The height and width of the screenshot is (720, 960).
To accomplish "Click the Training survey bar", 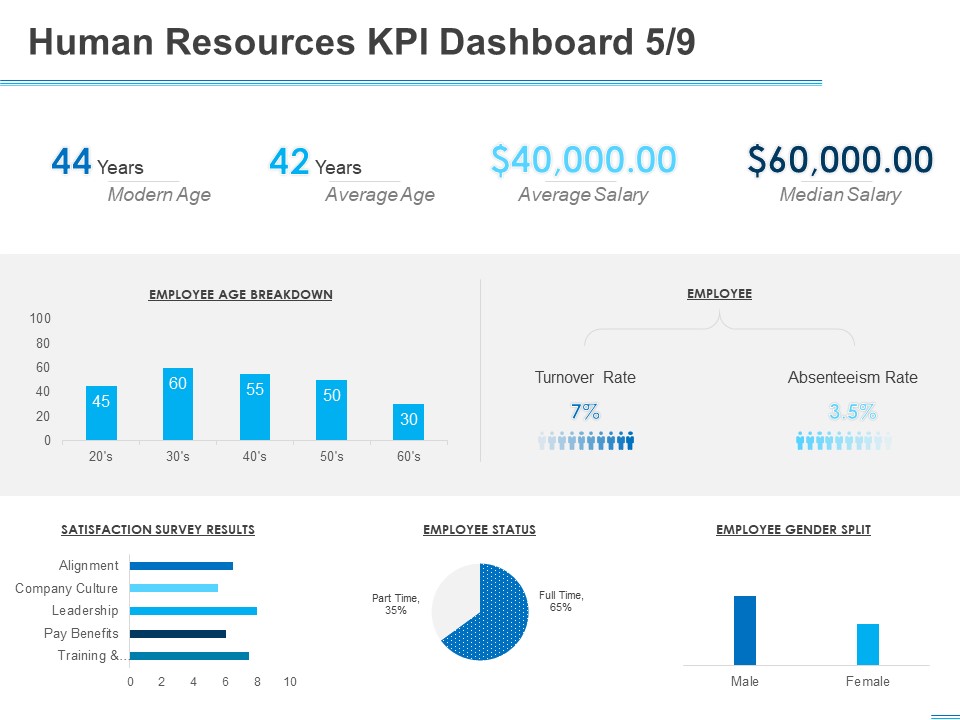I will (189, 656).
